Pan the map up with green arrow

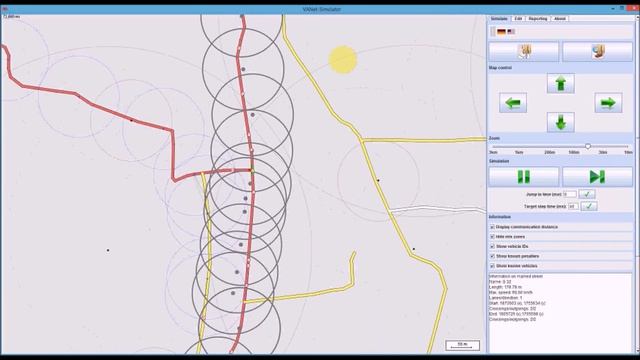(560, 83)
